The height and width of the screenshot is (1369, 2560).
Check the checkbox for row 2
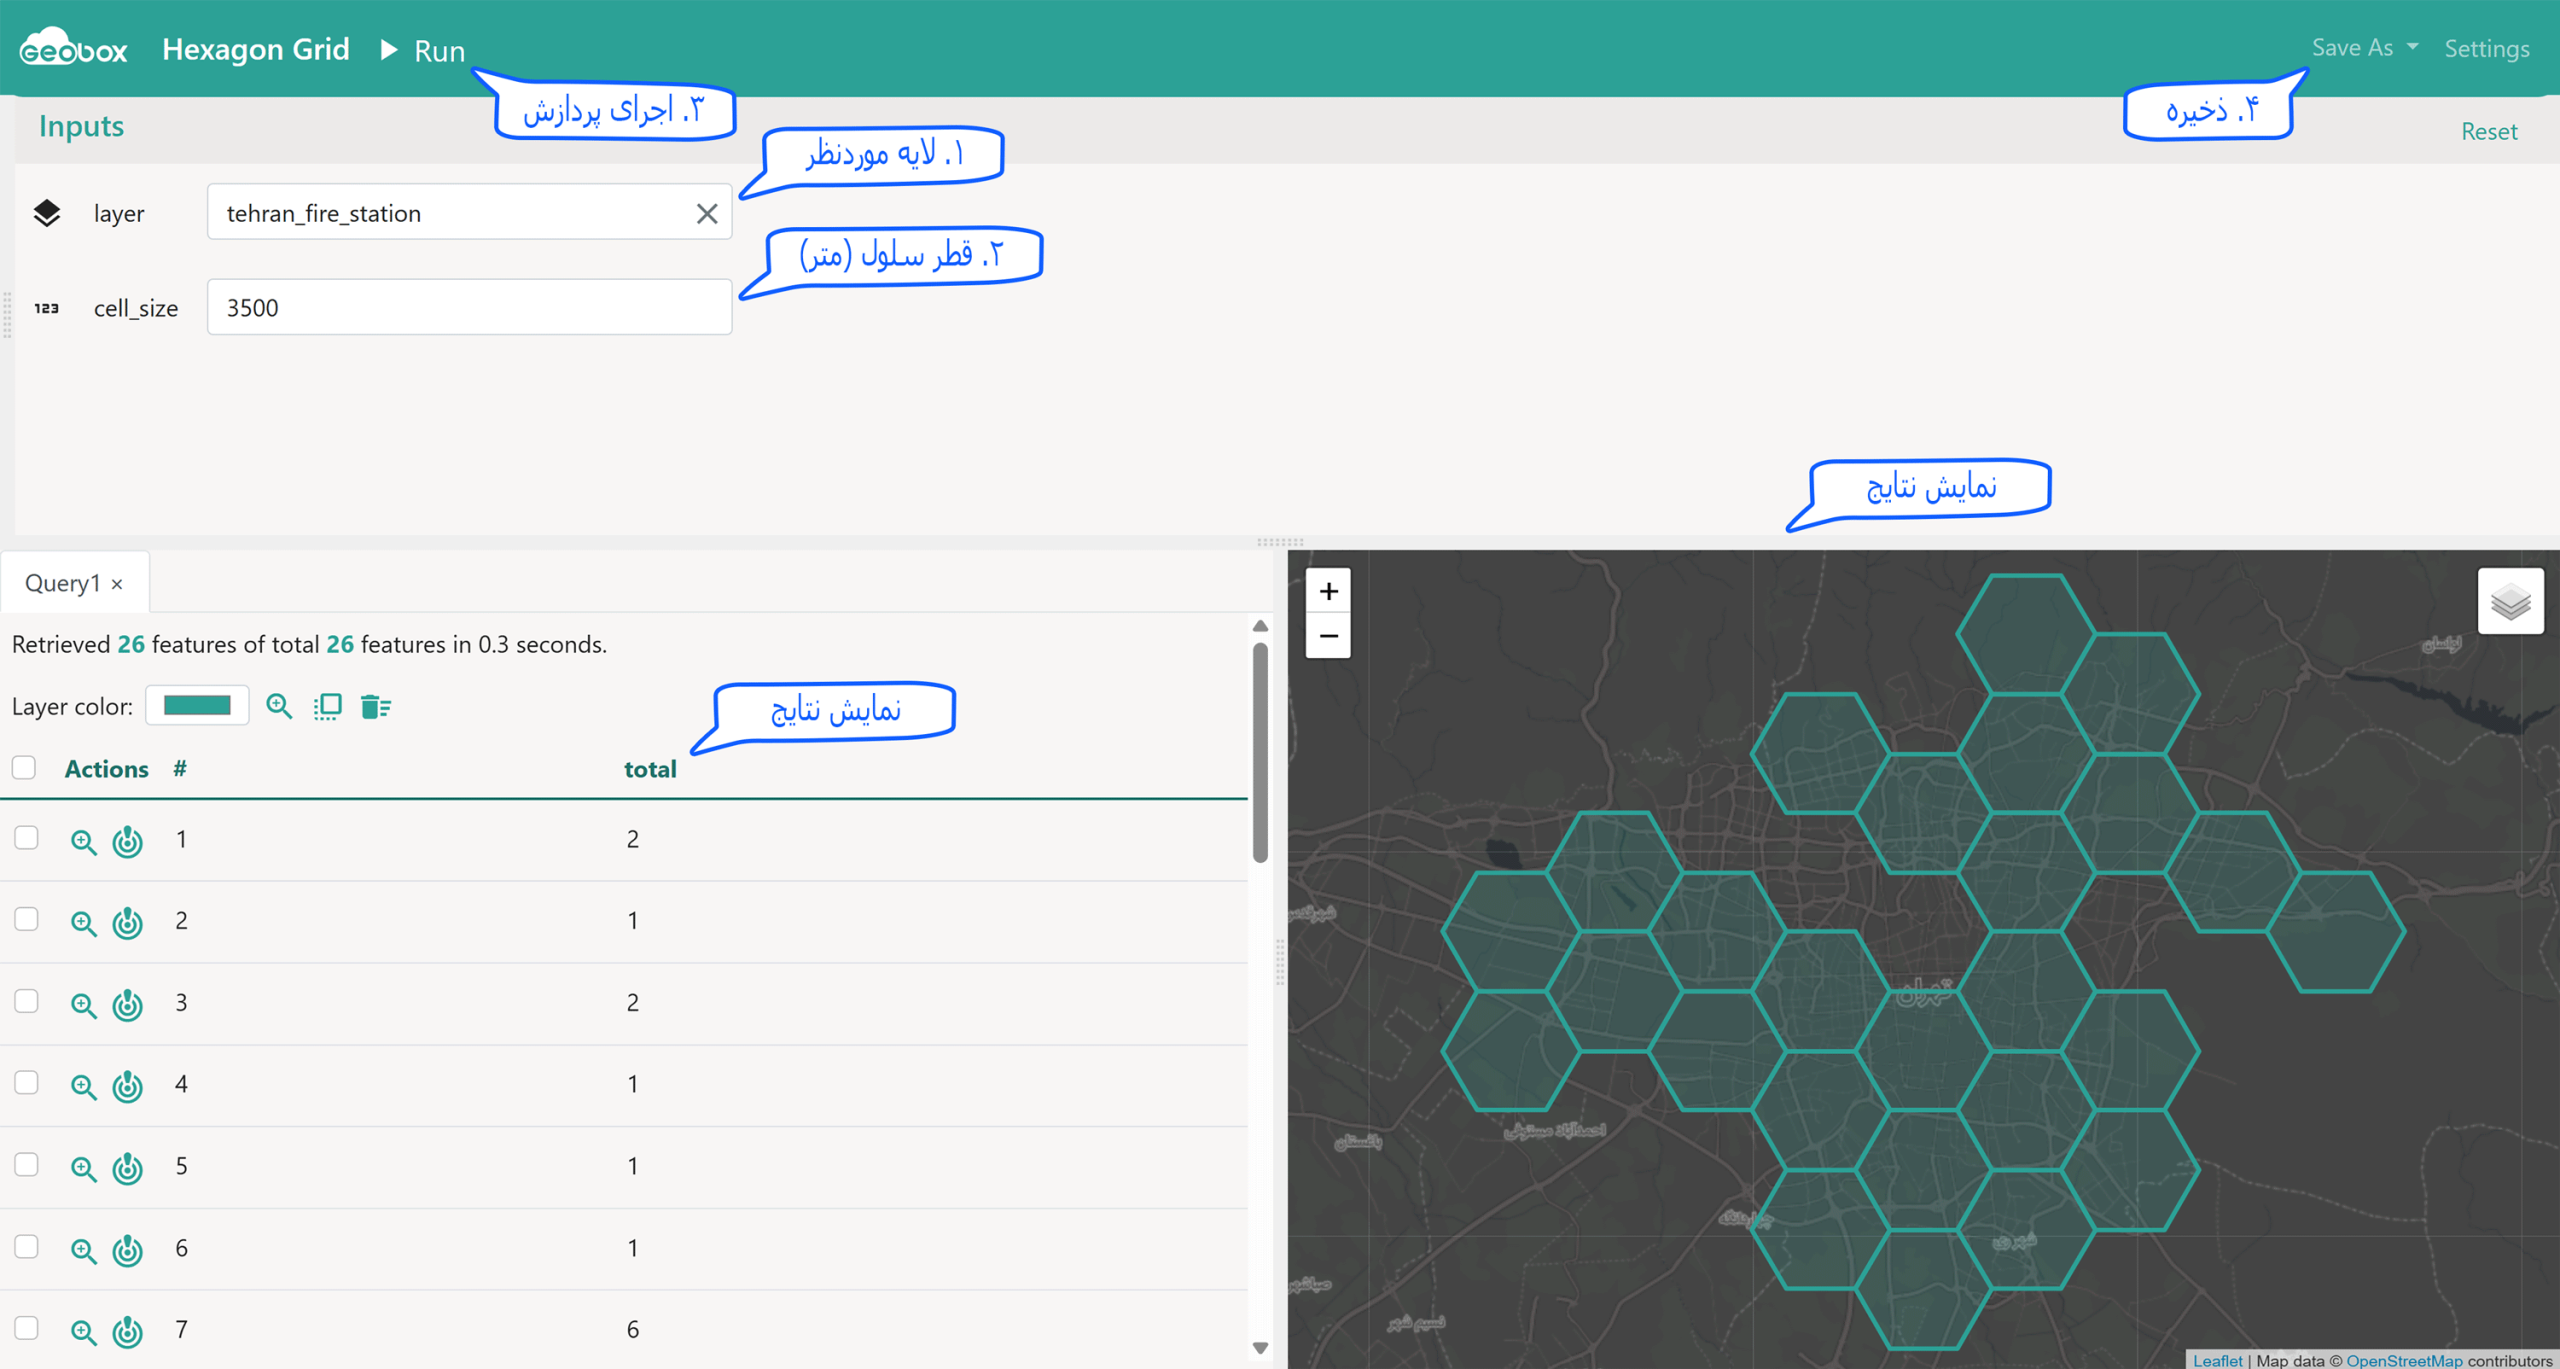coord(26,919)
